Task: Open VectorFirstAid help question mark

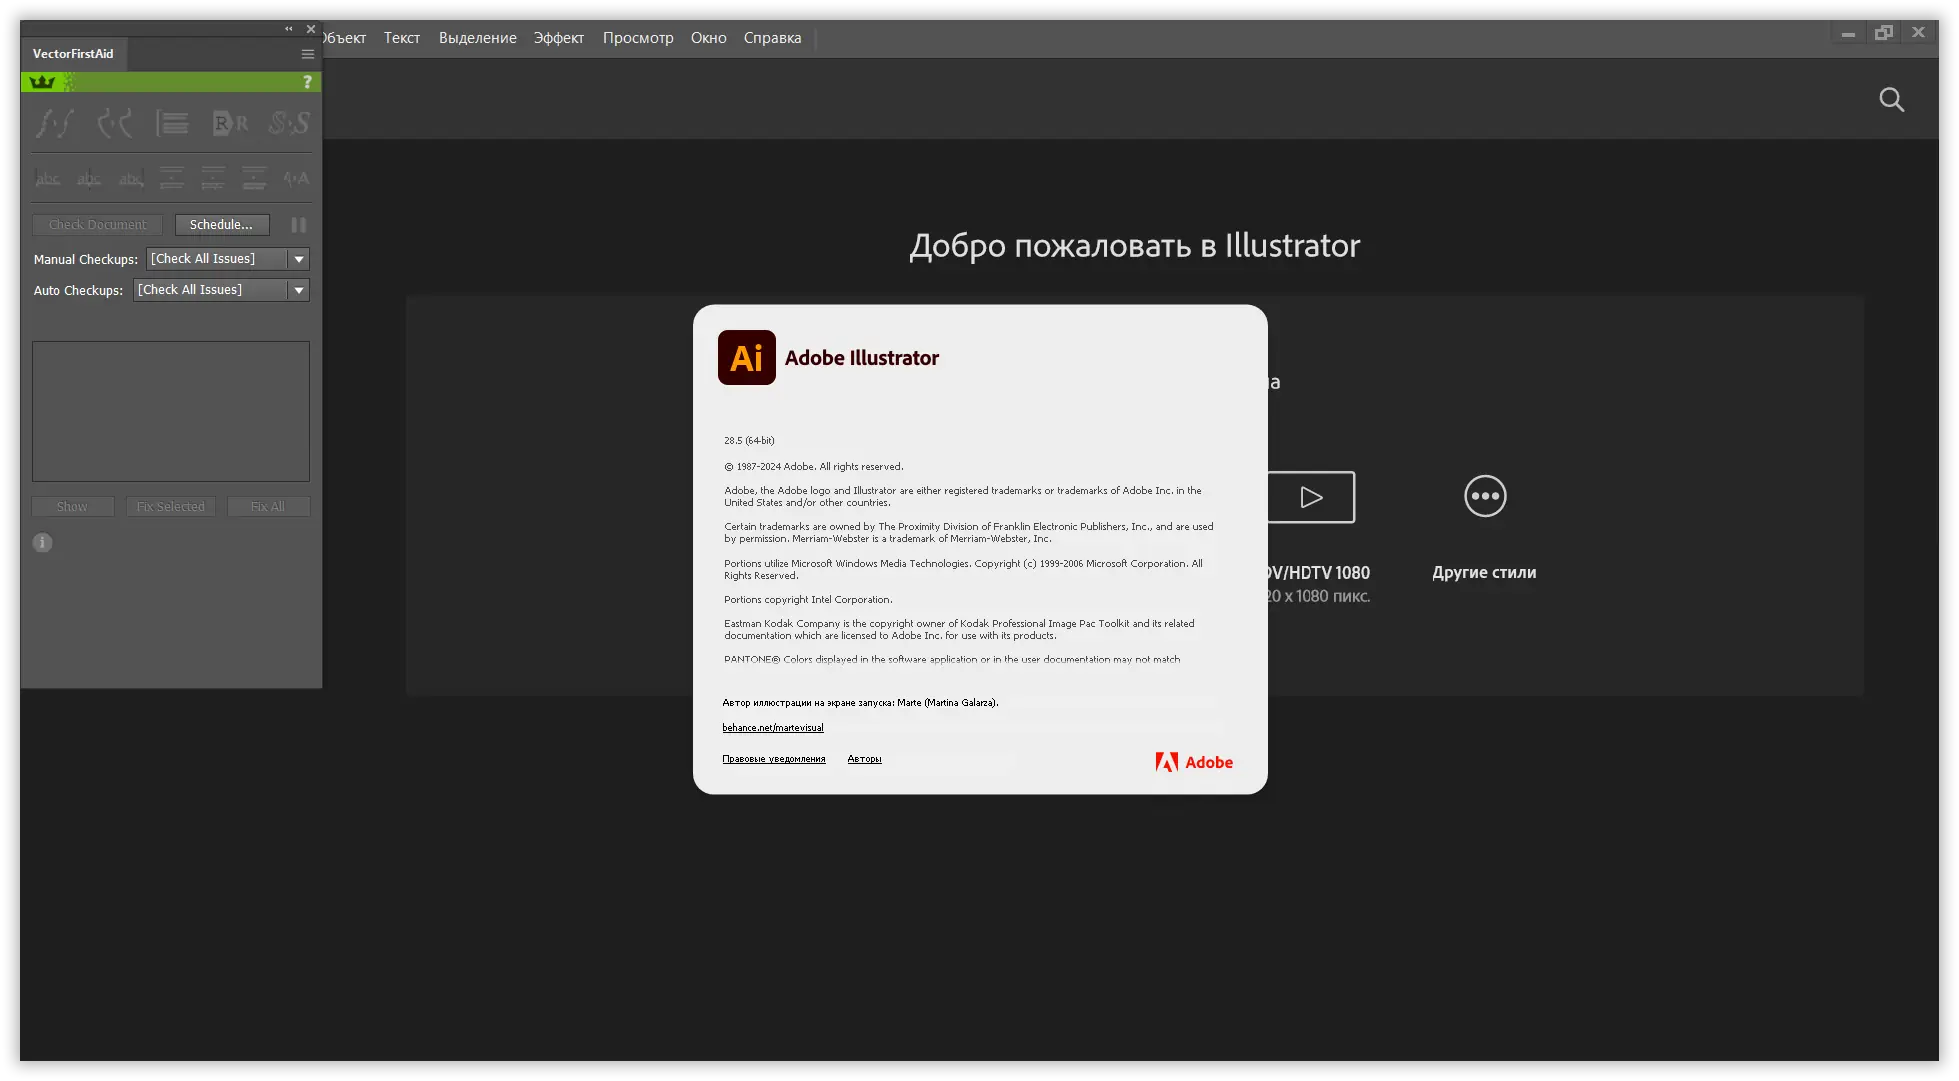Action: [307, 82]
